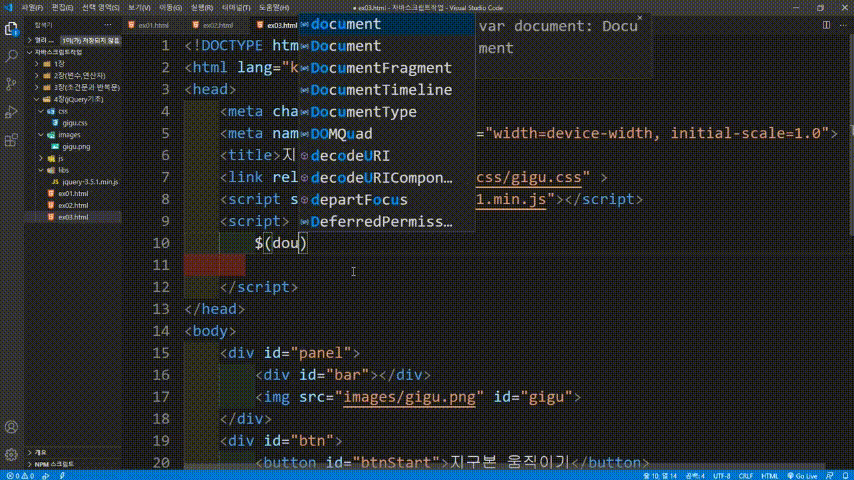This screenshot has width=854, height=480.
Task: Collapse the 자바스크립트작업 workspace root
Action: click(73, 52)
